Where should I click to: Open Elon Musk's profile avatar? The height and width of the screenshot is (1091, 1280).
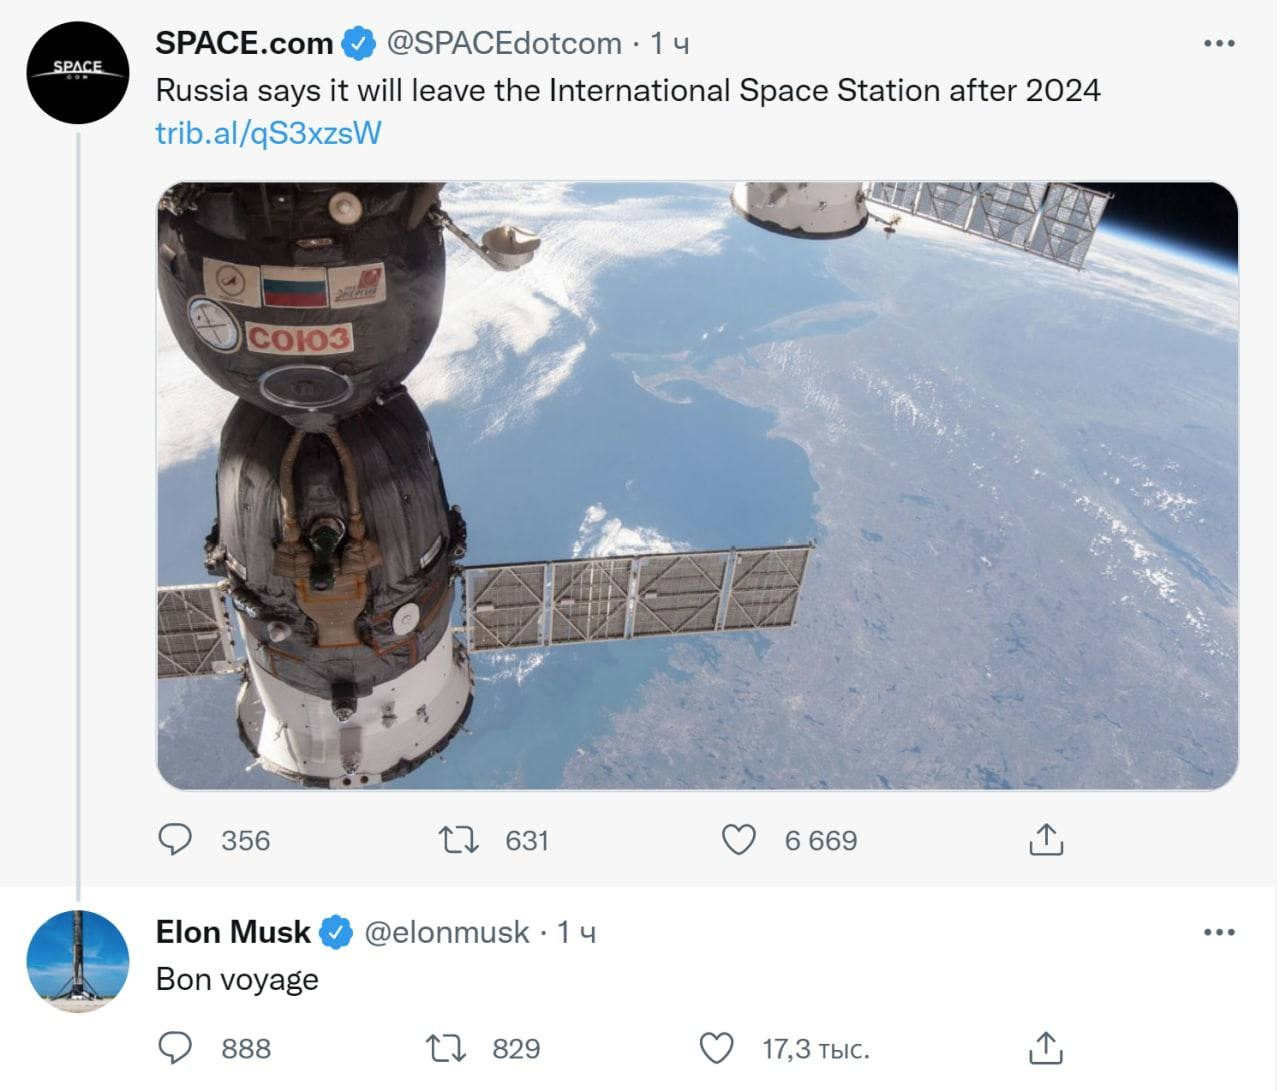click(78, 961)
